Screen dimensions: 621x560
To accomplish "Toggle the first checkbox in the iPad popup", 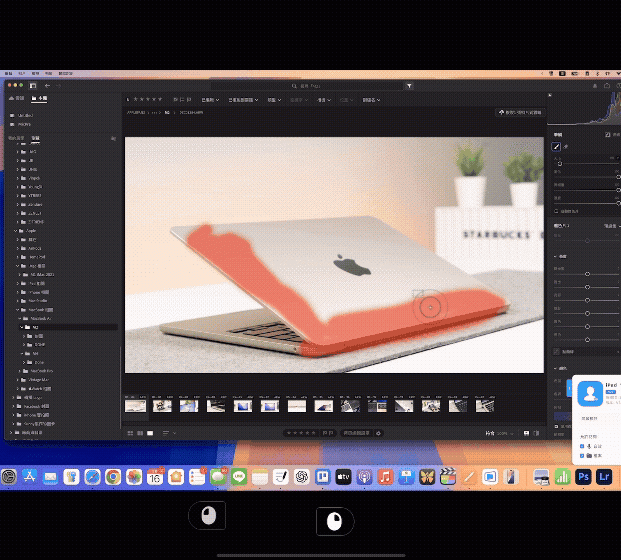I will pos(583,446).
